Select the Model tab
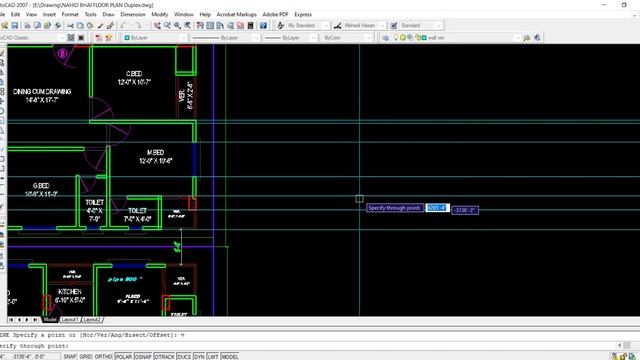Viewport: 640px width, 360px height. 50,320
